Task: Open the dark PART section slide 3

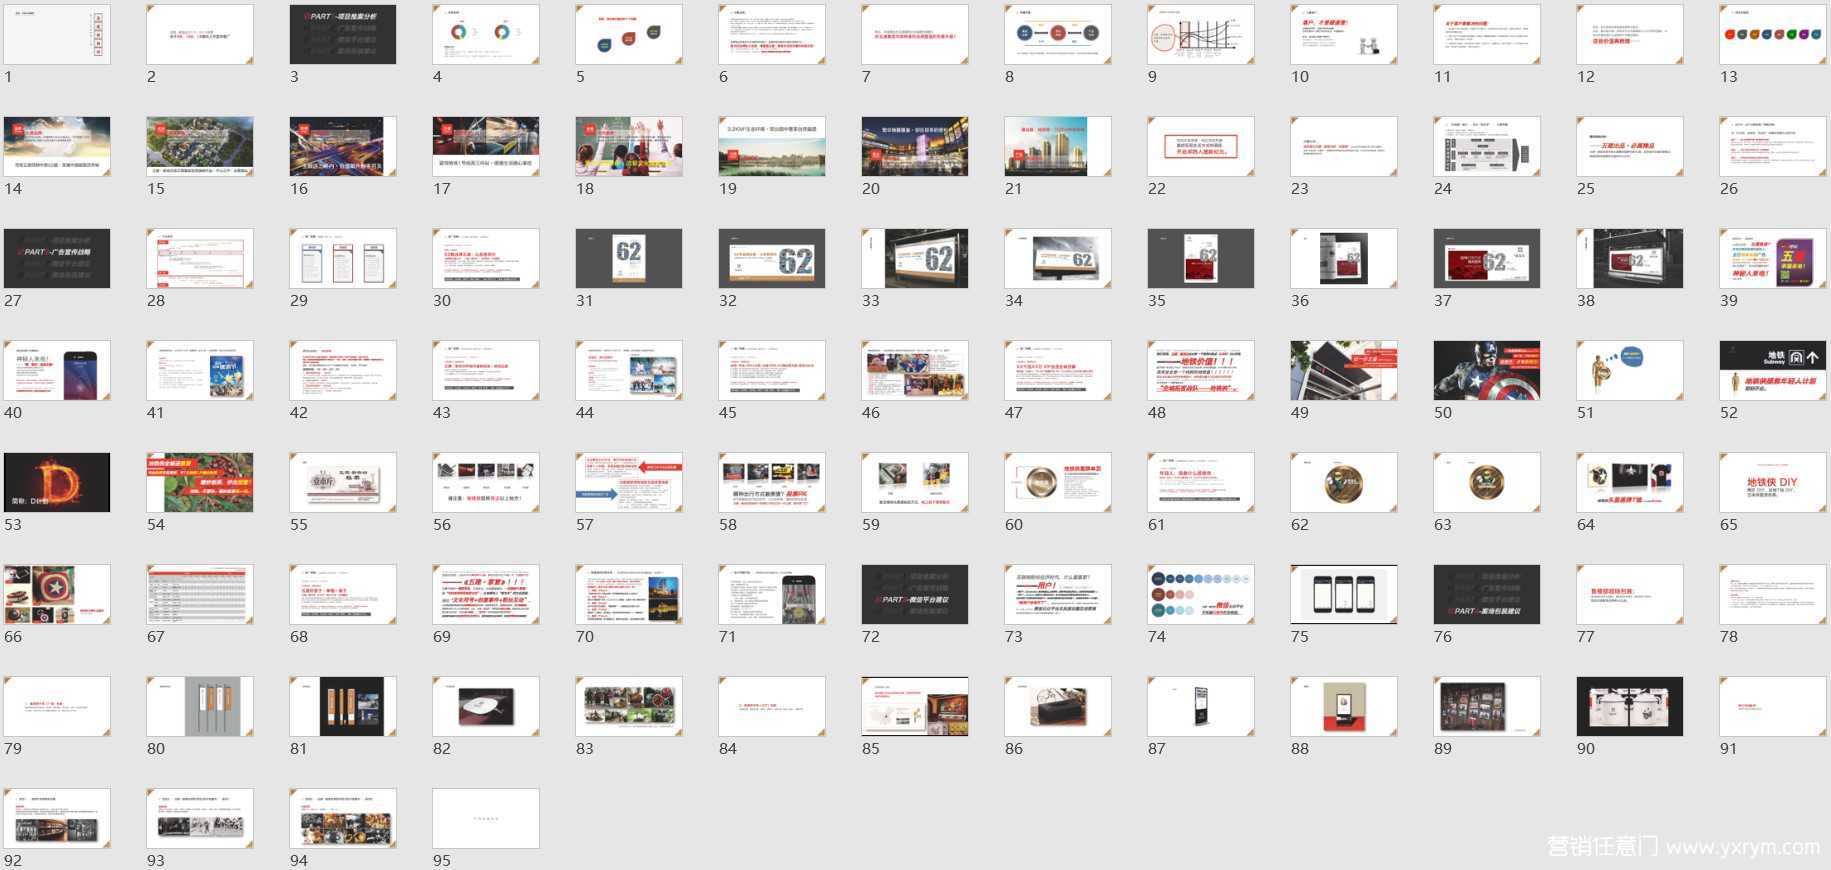Action: coord(343,35)
